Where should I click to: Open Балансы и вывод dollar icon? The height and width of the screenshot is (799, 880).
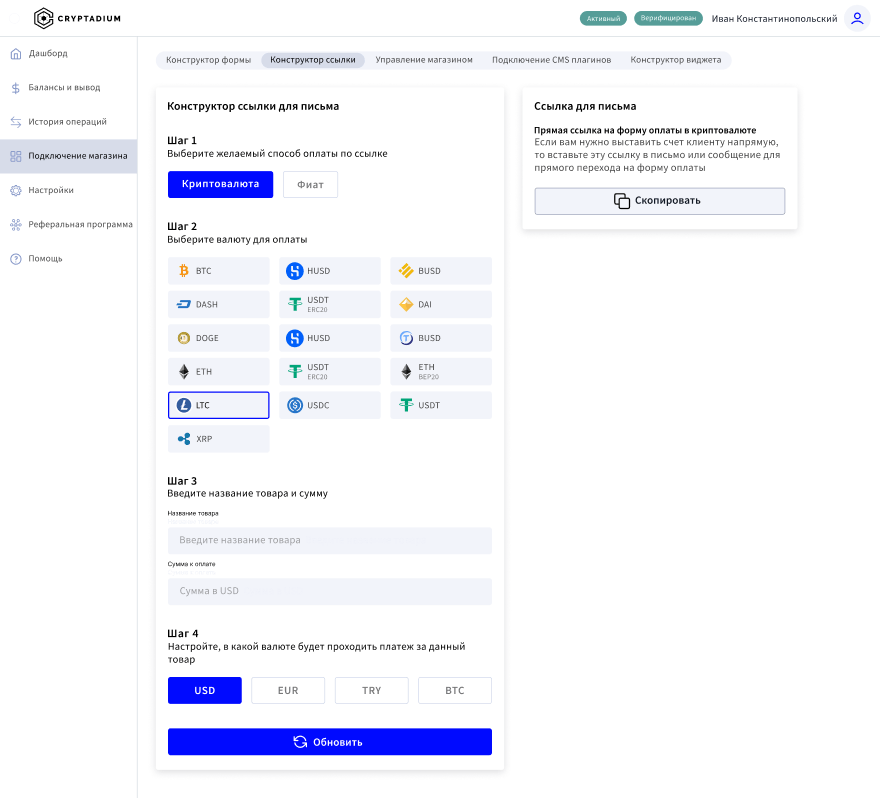(16, 88)
